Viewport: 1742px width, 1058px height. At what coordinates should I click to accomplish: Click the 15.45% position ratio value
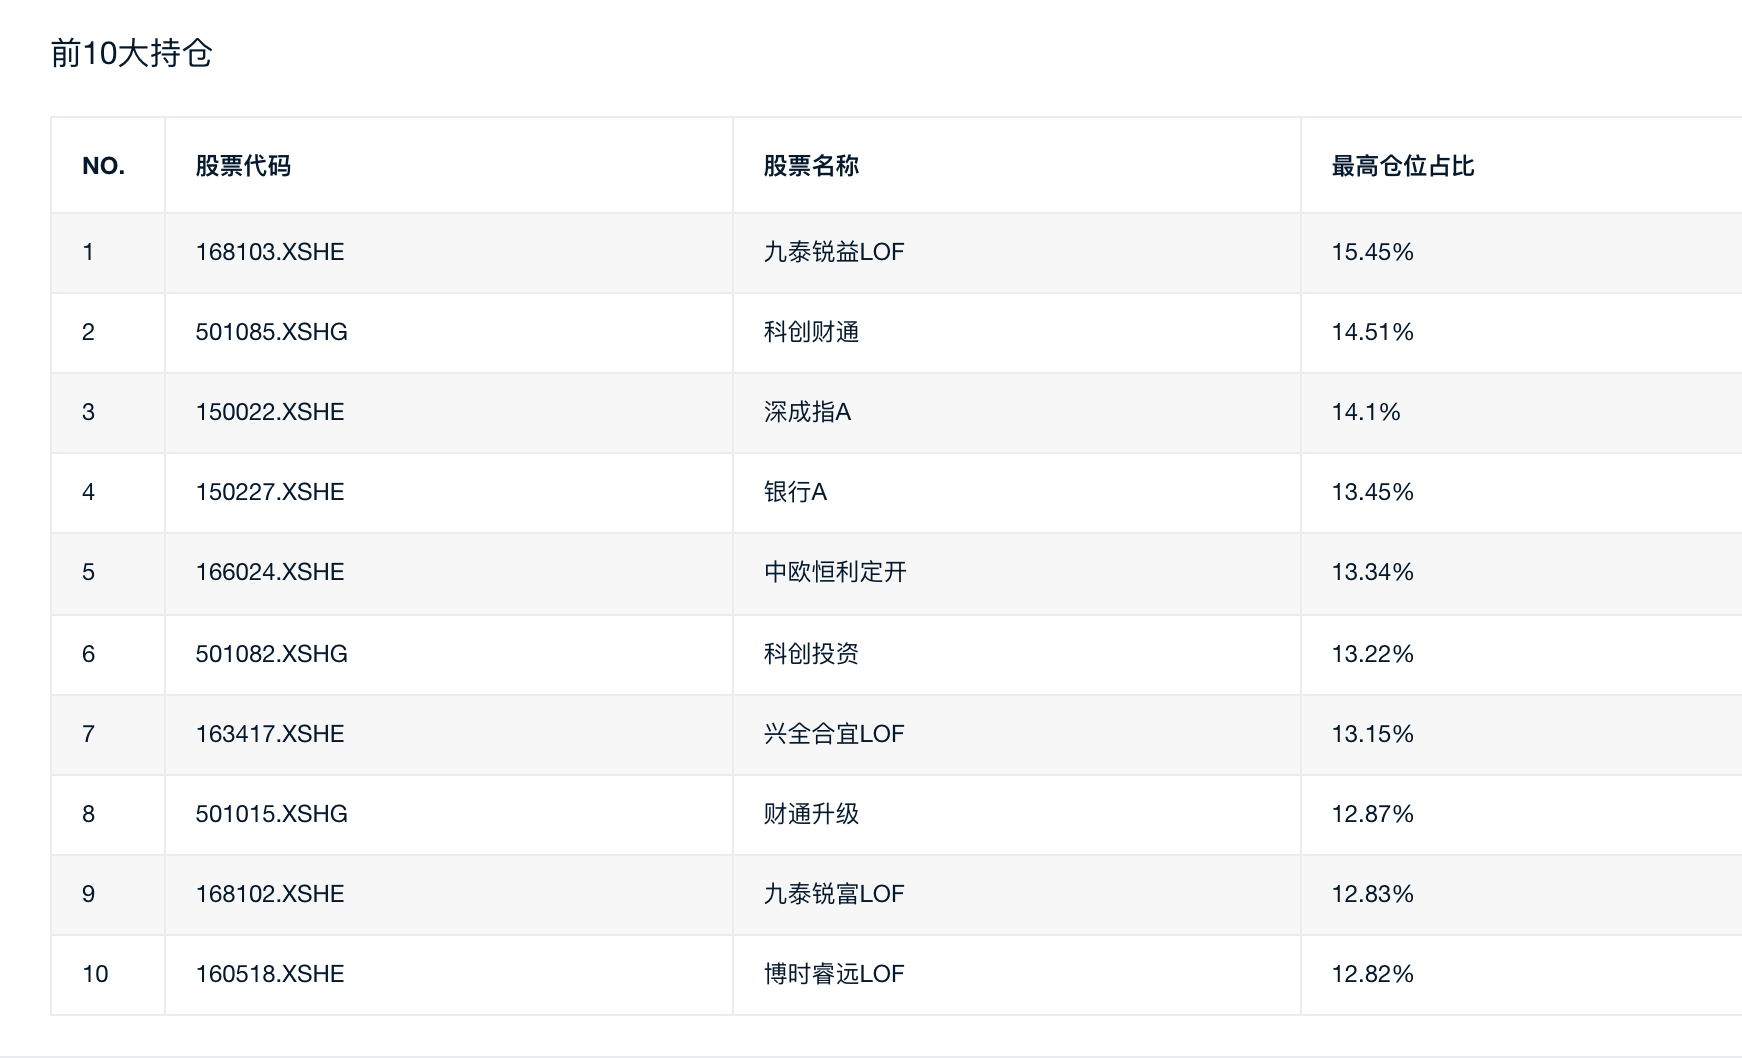click(1372, 252)
